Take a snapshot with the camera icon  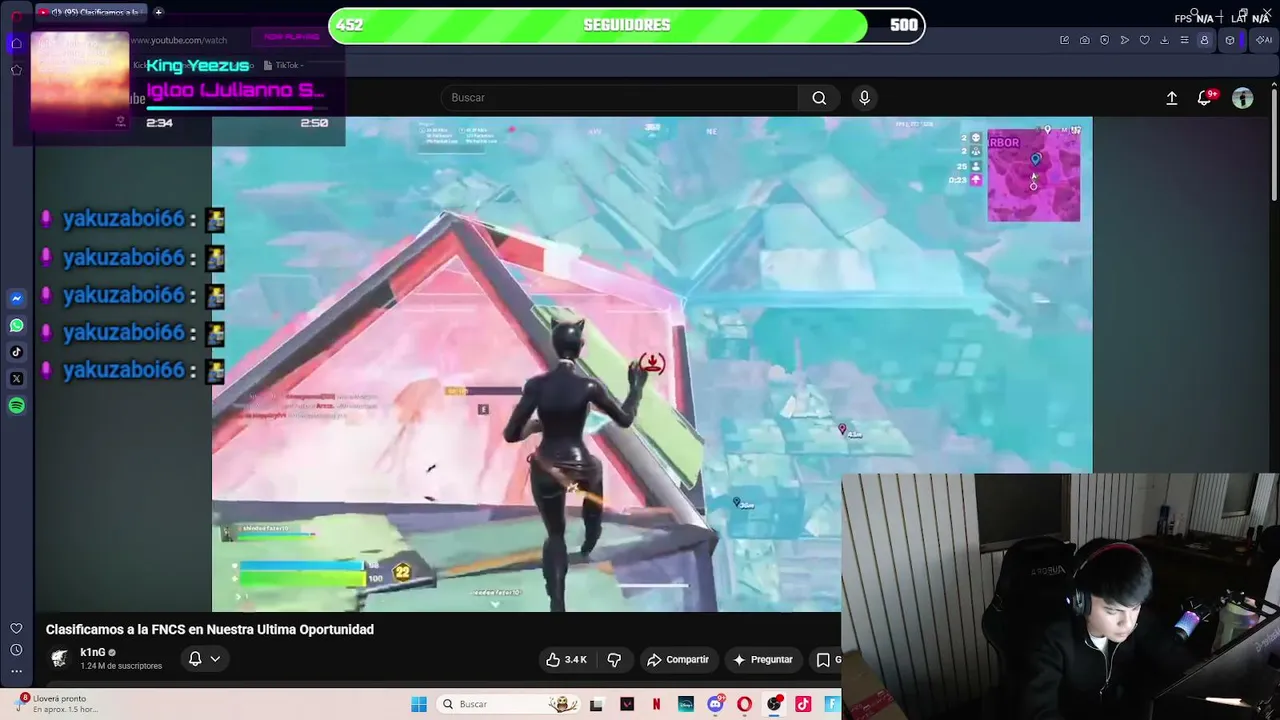[1084, 40]
